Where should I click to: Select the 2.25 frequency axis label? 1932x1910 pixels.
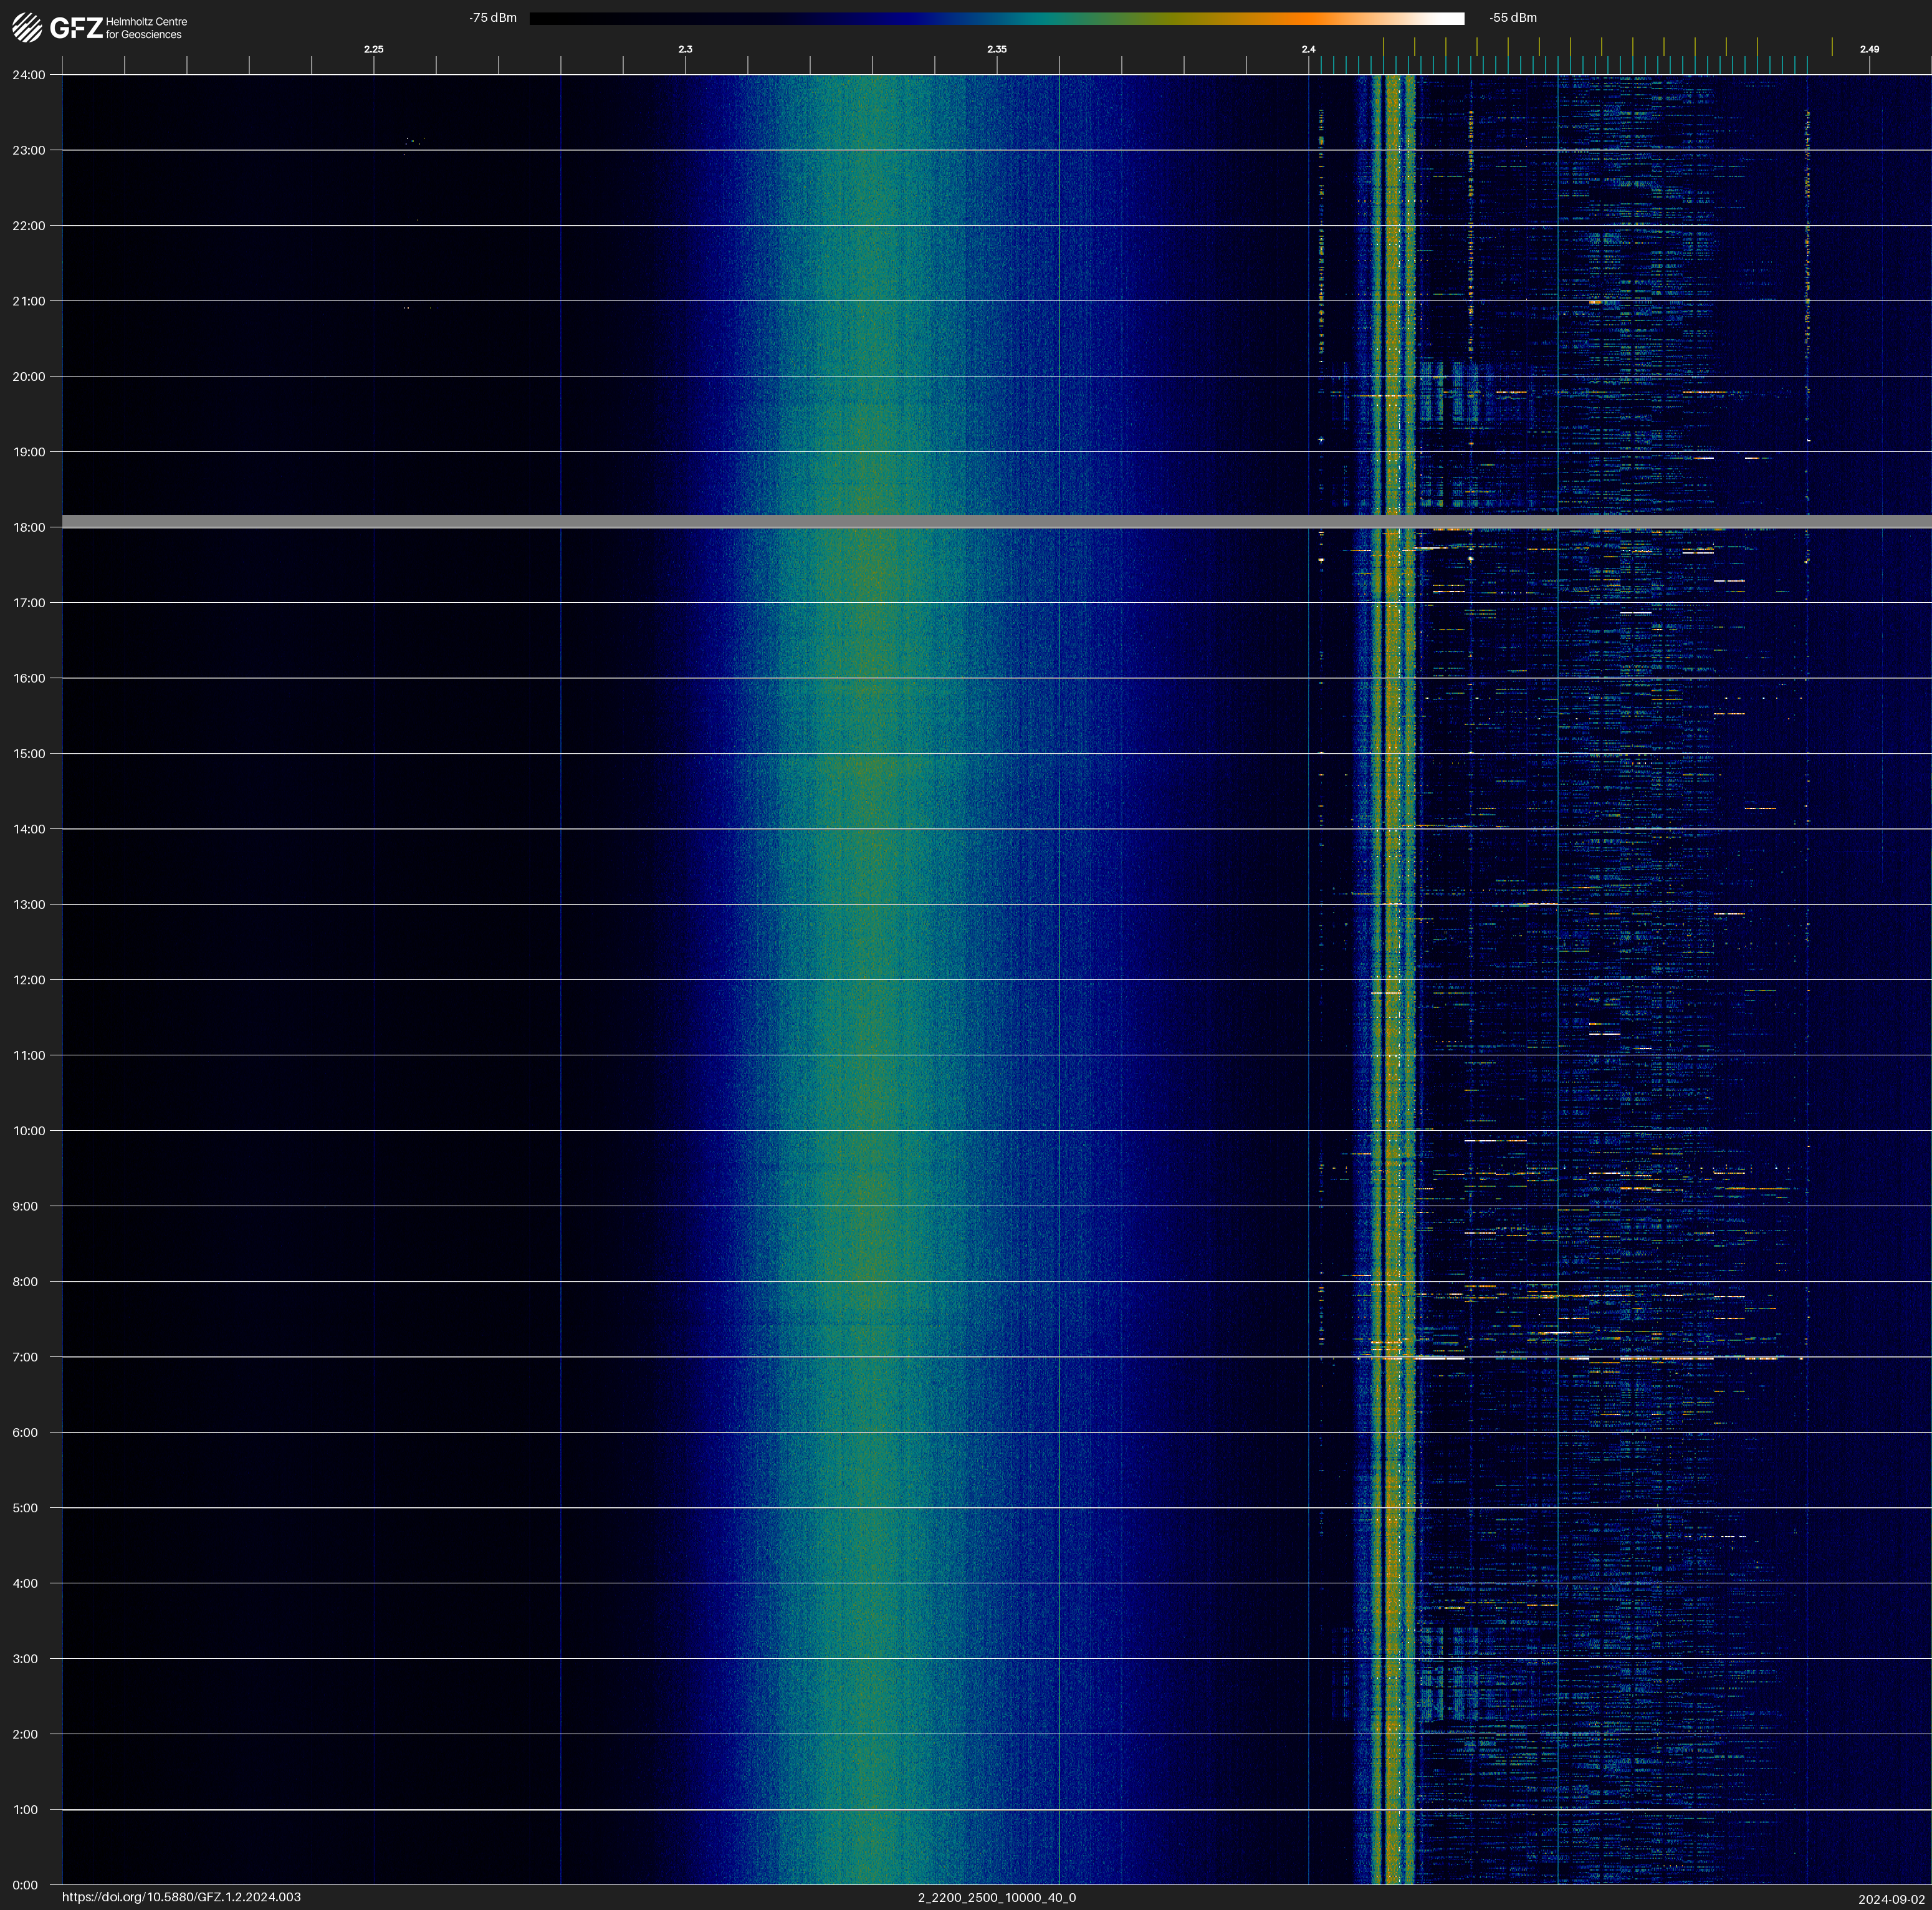tap(373, 49)
